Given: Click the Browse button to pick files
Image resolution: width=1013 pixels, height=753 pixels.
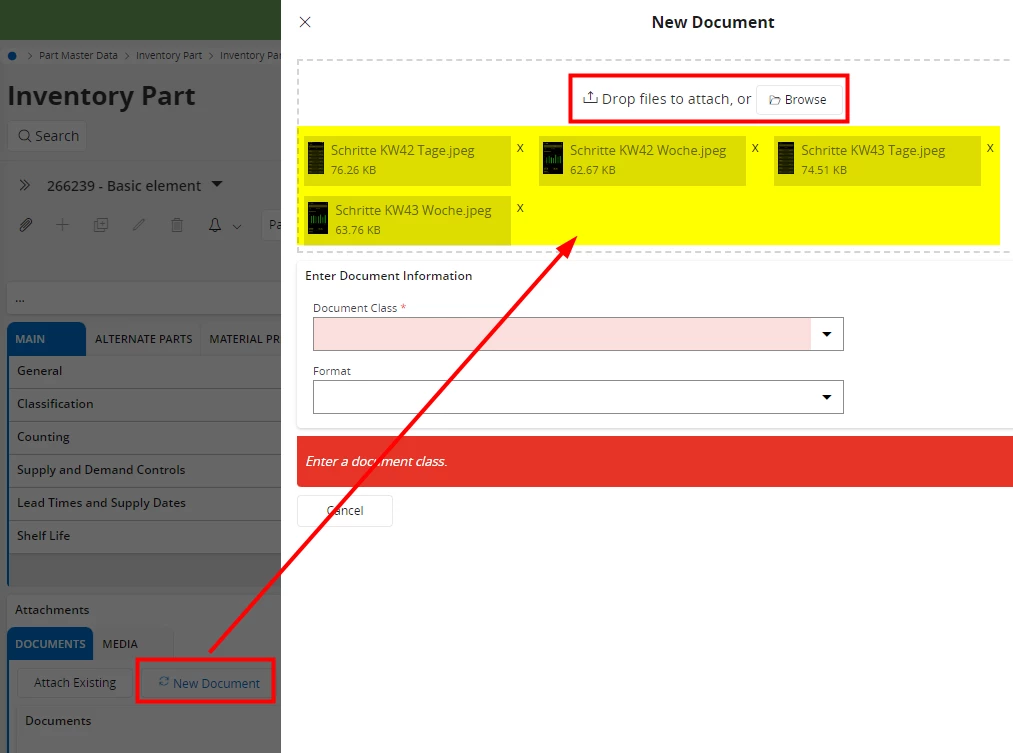Looking at the screenshot, I should (799, 99).
